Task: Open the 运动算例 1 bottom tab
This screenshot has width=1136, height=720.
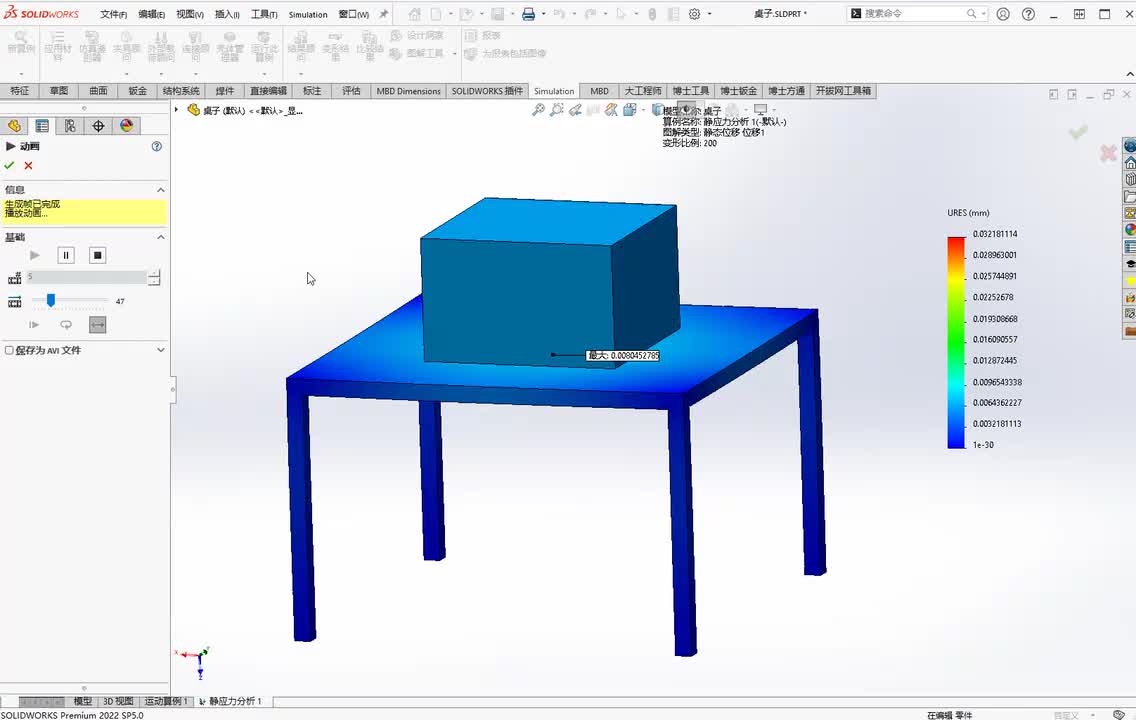Action: [x=166, y=701]
